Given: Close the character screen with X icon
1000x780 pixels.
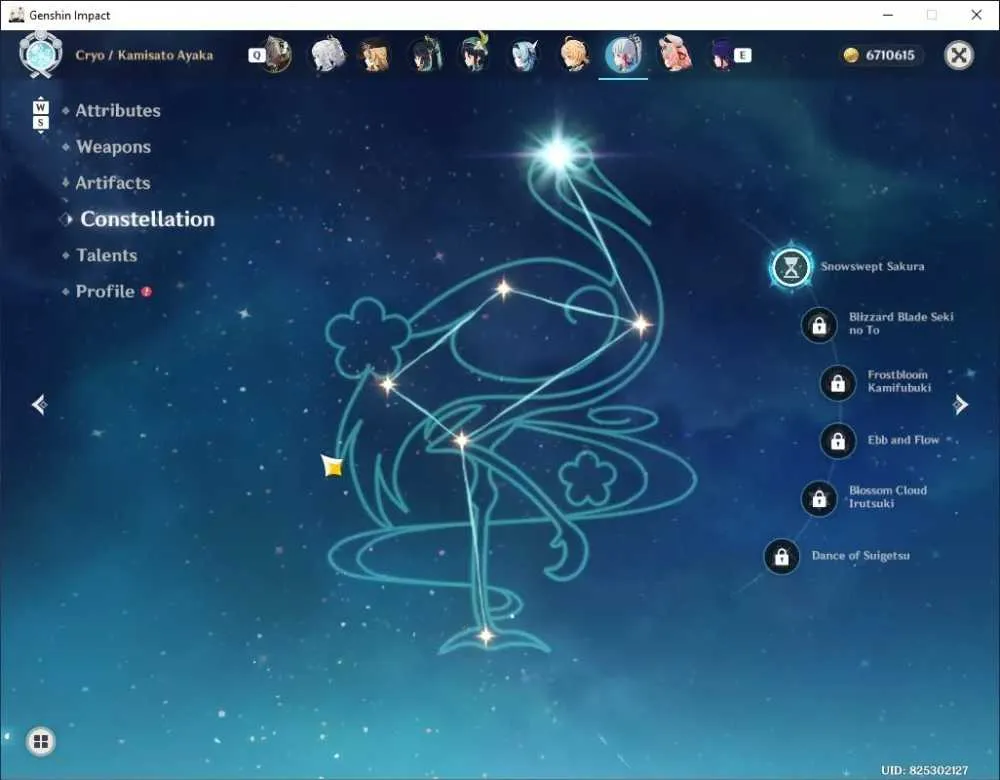Looking at the screenshot, I should (x=959, y=55).
